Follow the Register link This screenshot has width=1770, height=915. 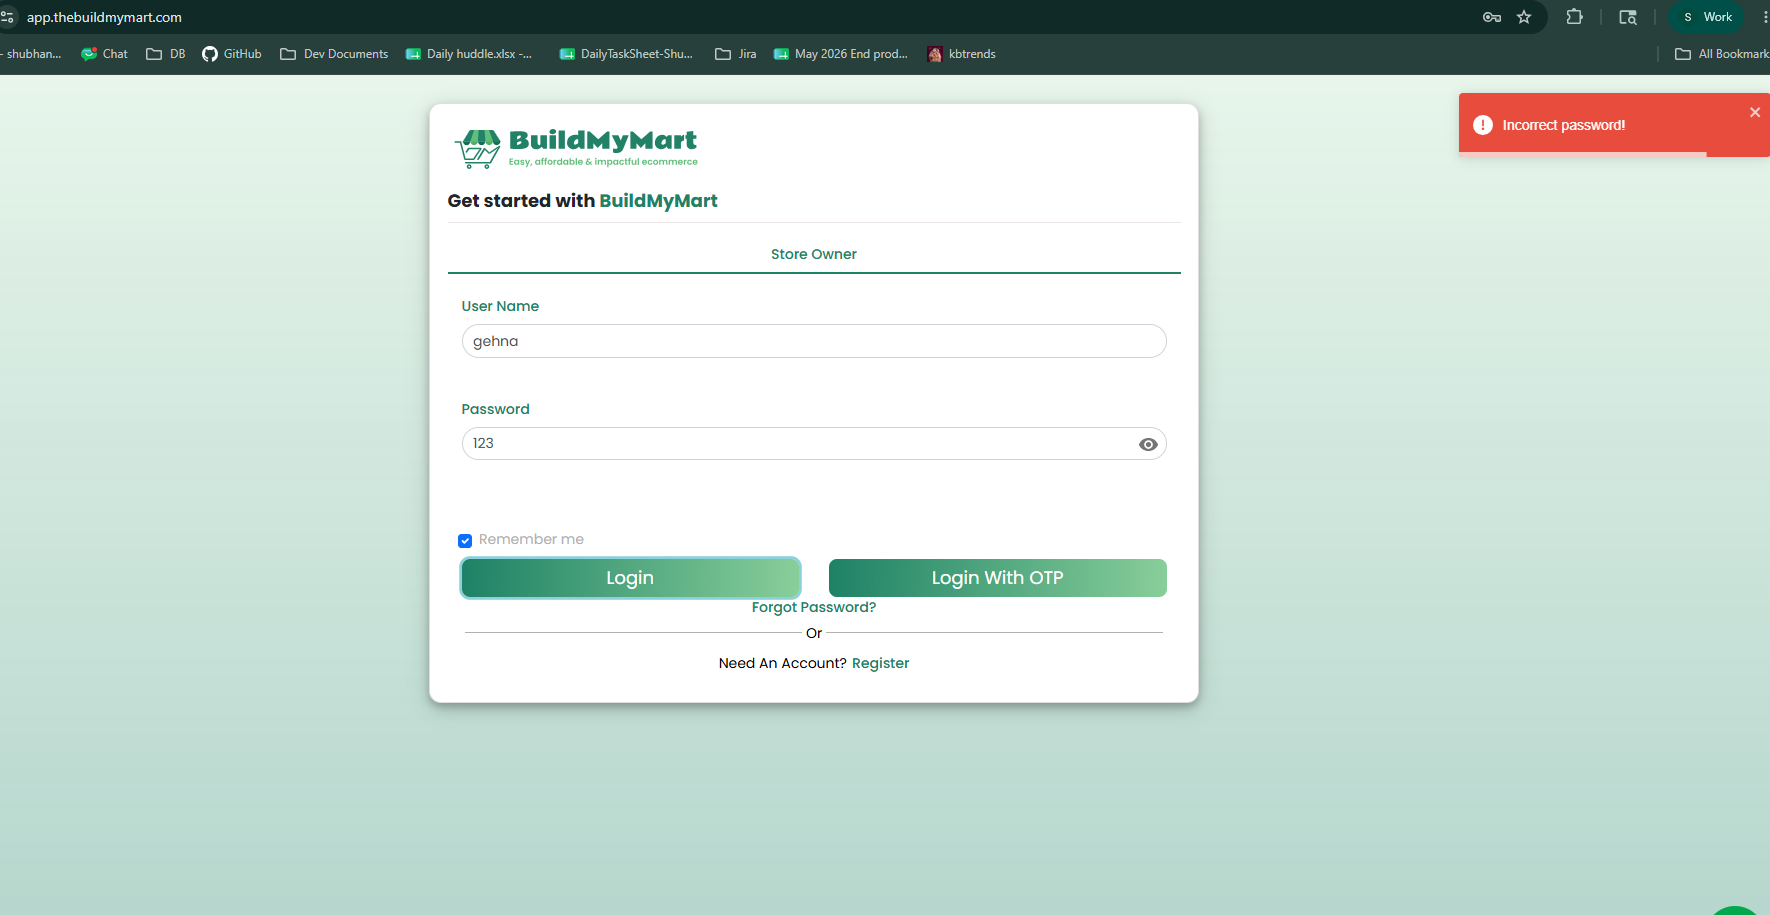(x=880, y=663)
